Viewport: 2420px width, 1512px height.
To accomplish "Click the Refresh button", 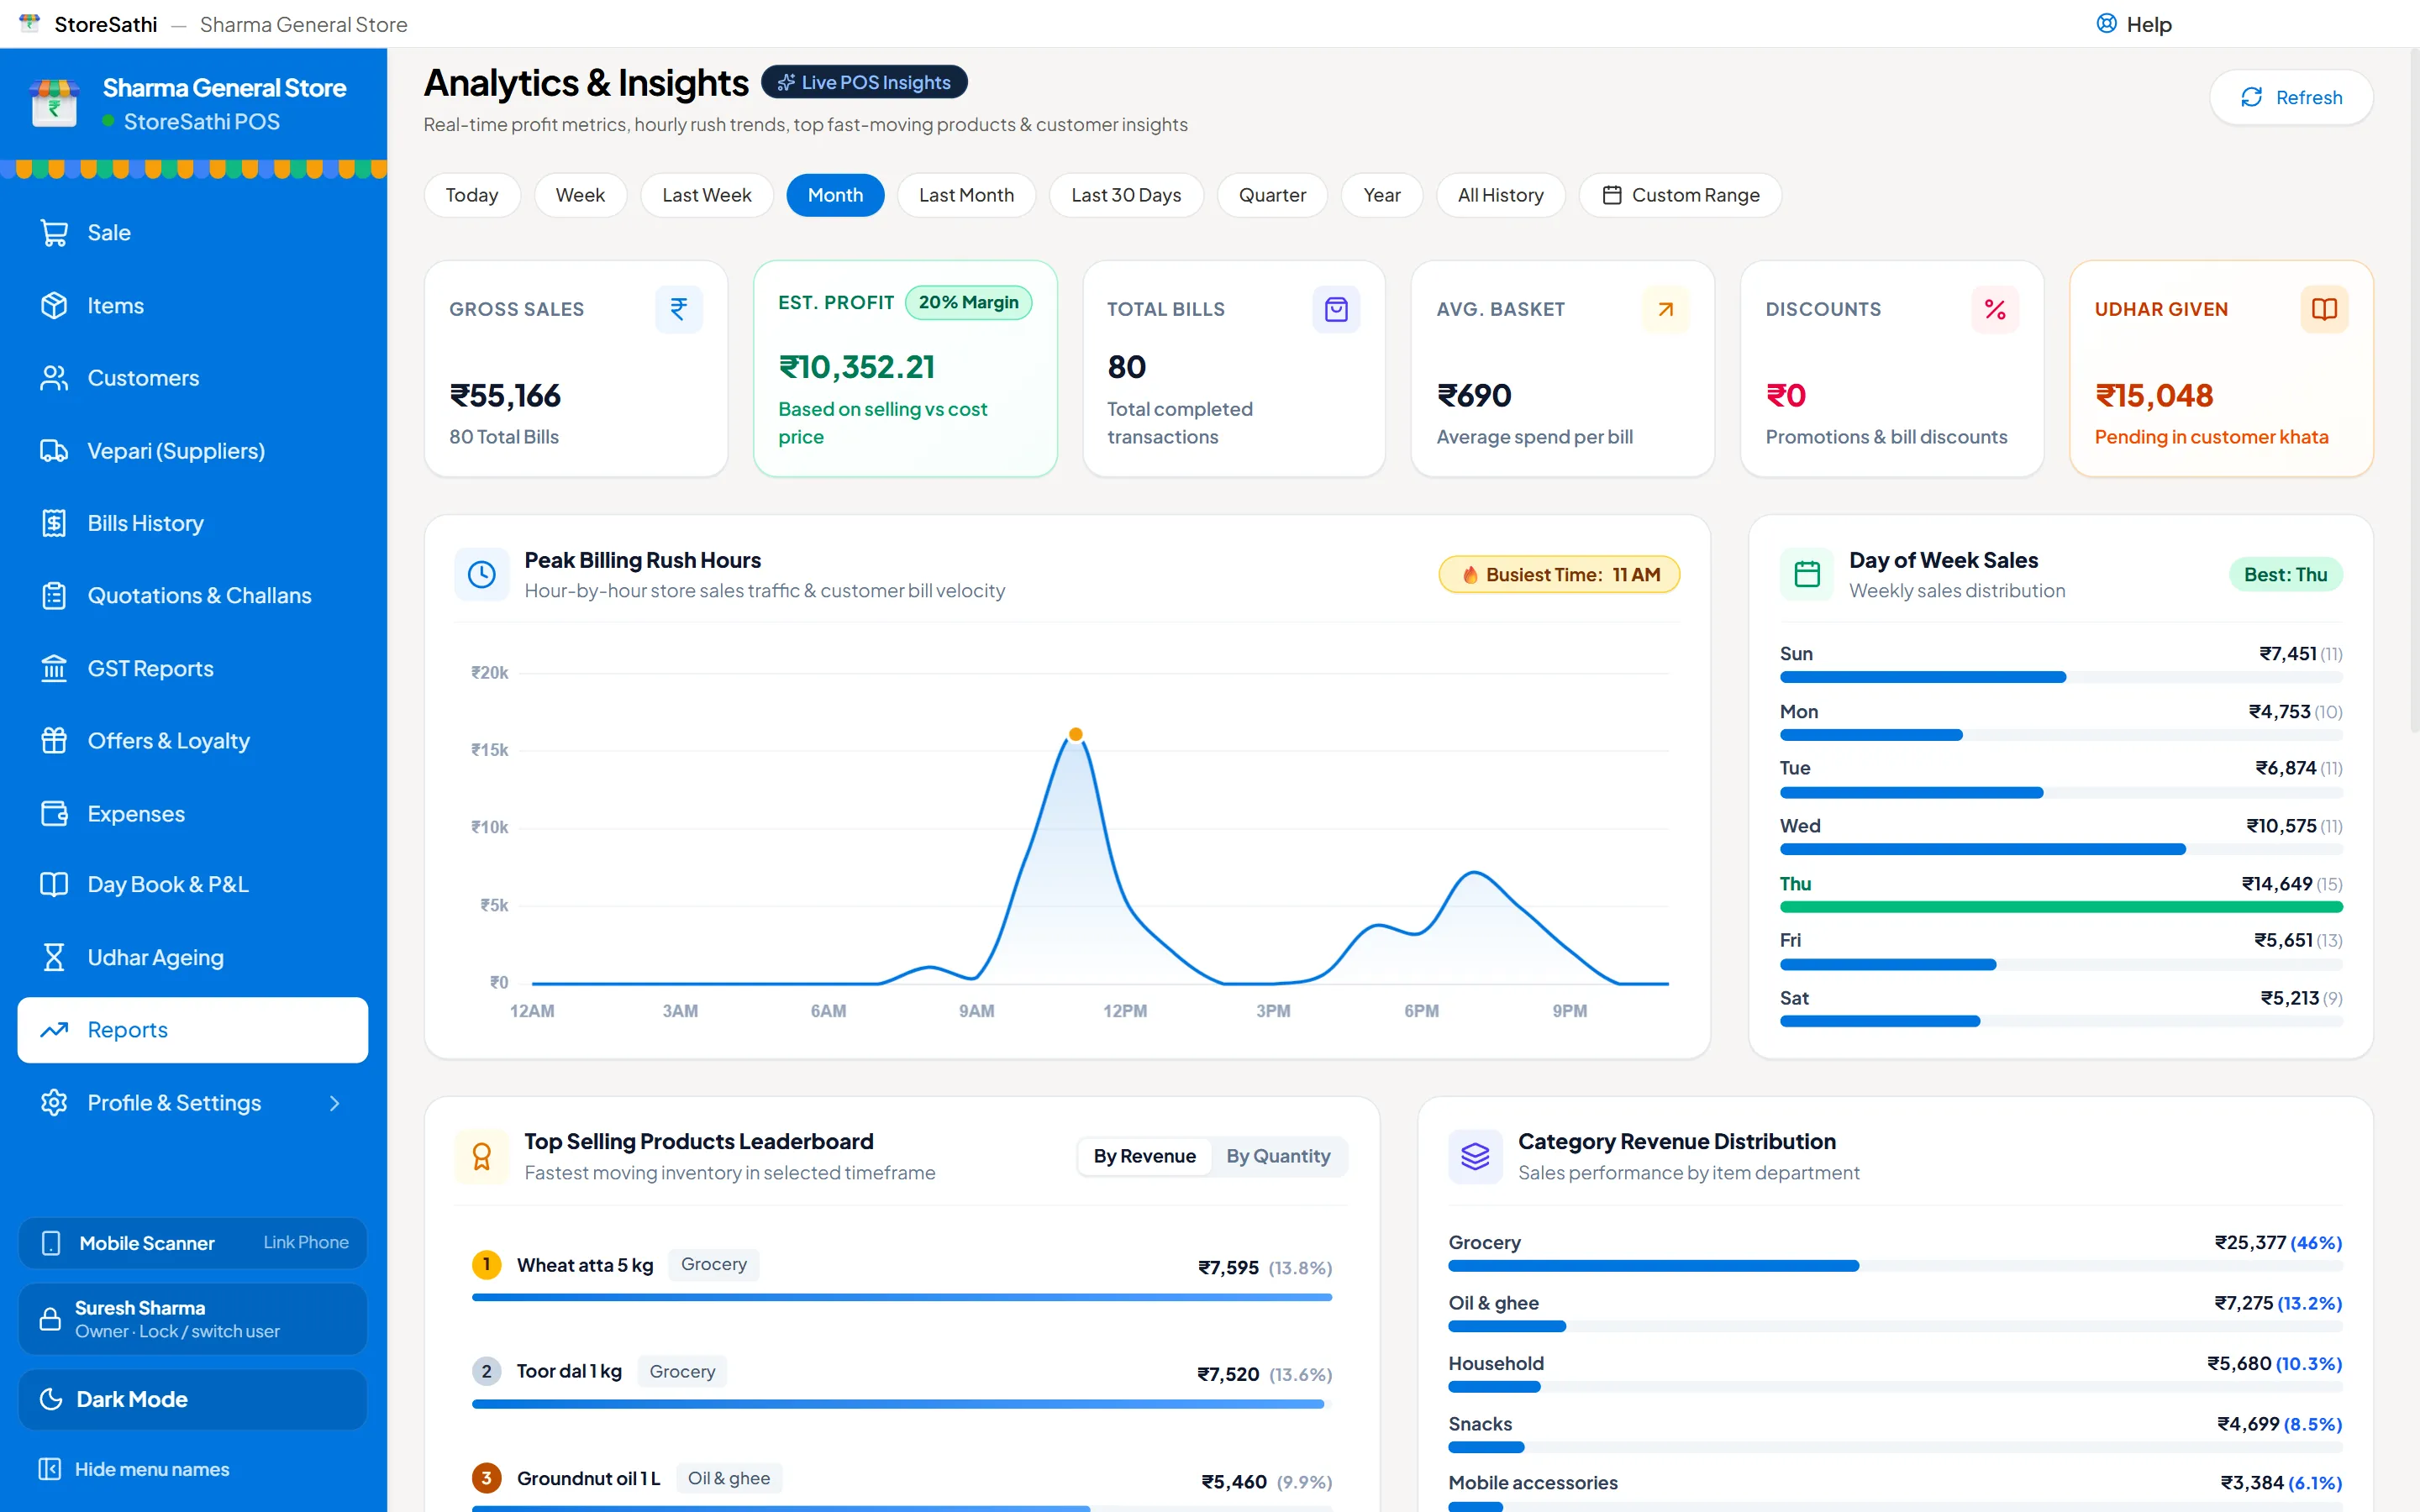I will coord(2291,97).
